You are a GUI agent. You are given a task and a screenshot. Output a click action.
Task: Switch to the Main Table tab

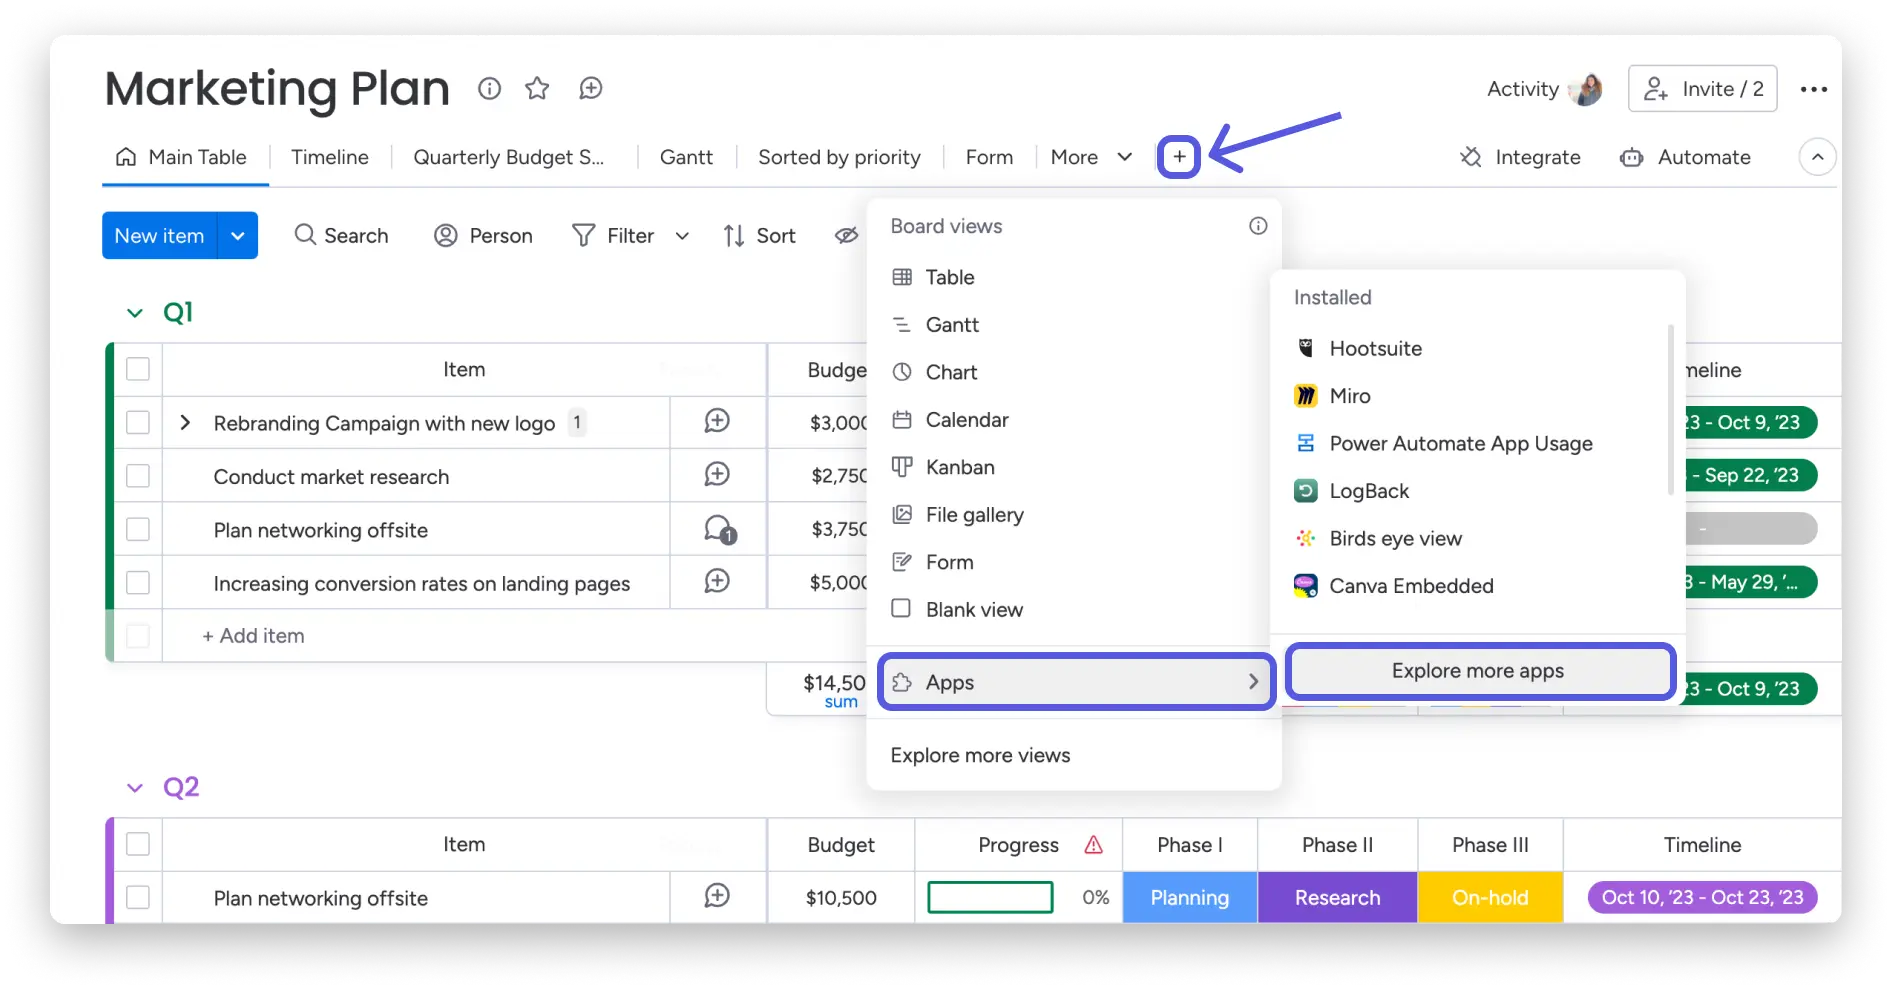click(x=183, y=157)
